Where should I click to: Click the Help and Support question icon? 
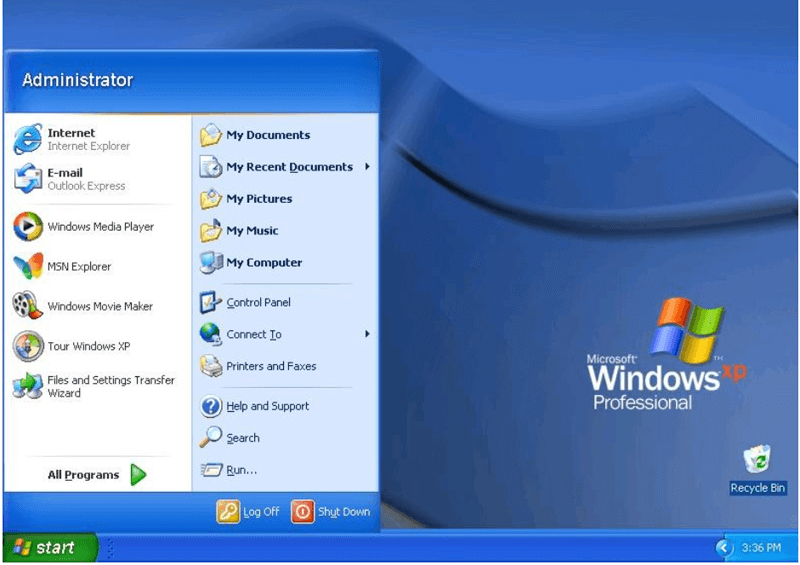[x=211, y=406]
